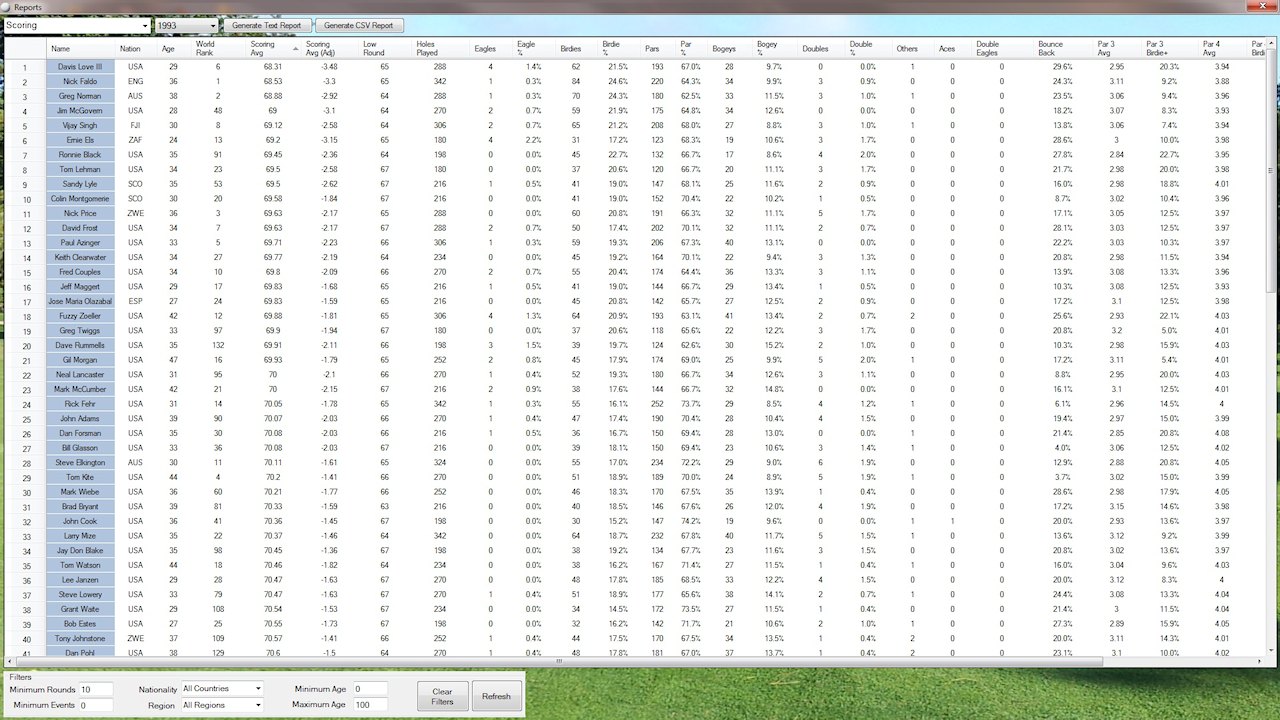This screenshot has width=1280, height=720.
Task: Sort by the Double Eagles column header
Action: pyautogui.click(x=1003, y=48)
